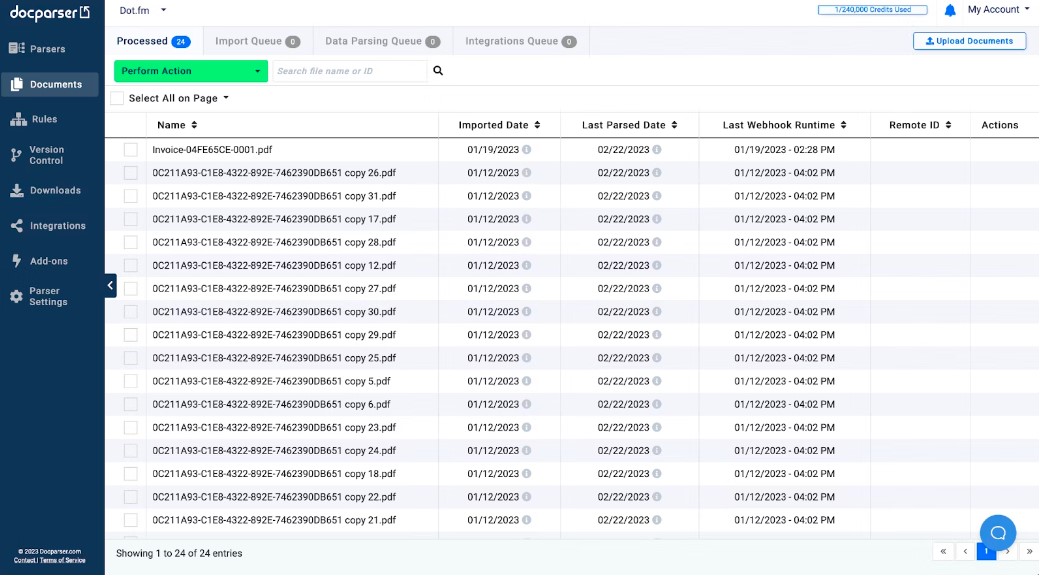Screen dimensions: 1041x578
Task: Show import info icon for copy 12.pdf
Action: [x=526, y=265]
